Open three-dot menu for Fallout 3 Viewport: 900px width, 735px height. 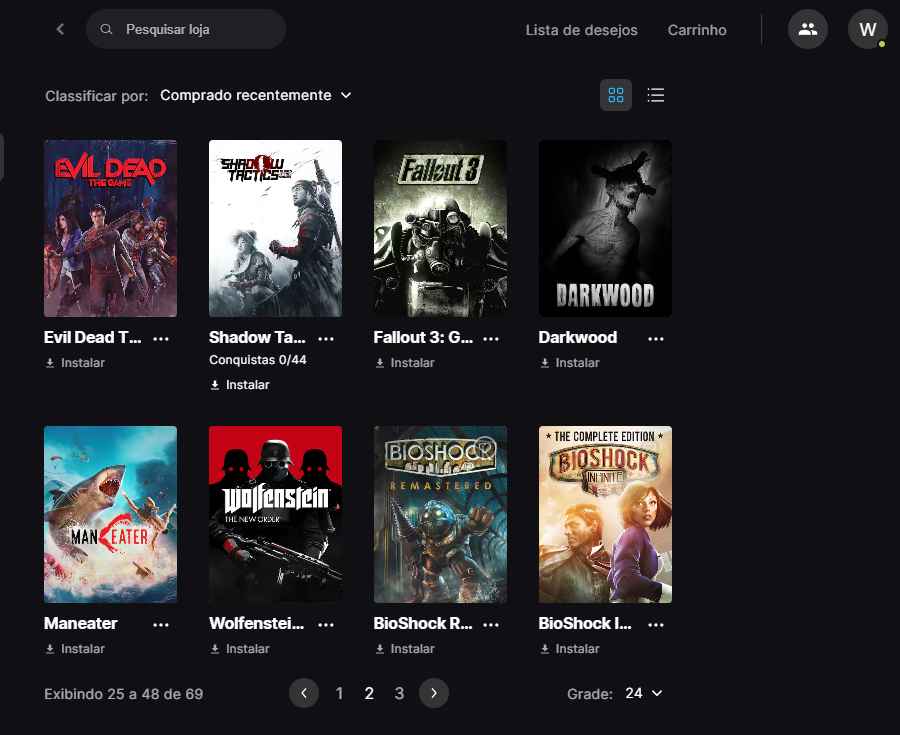491,338
